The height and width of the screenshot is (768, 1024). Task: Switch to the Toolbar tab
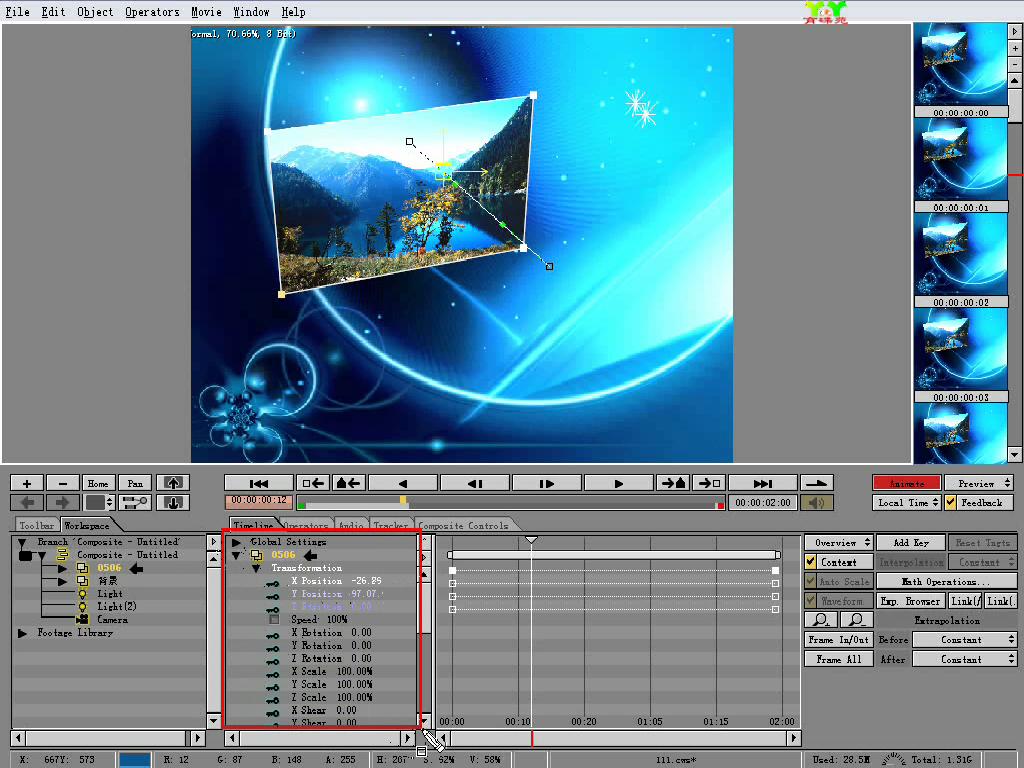pos(37,525)
